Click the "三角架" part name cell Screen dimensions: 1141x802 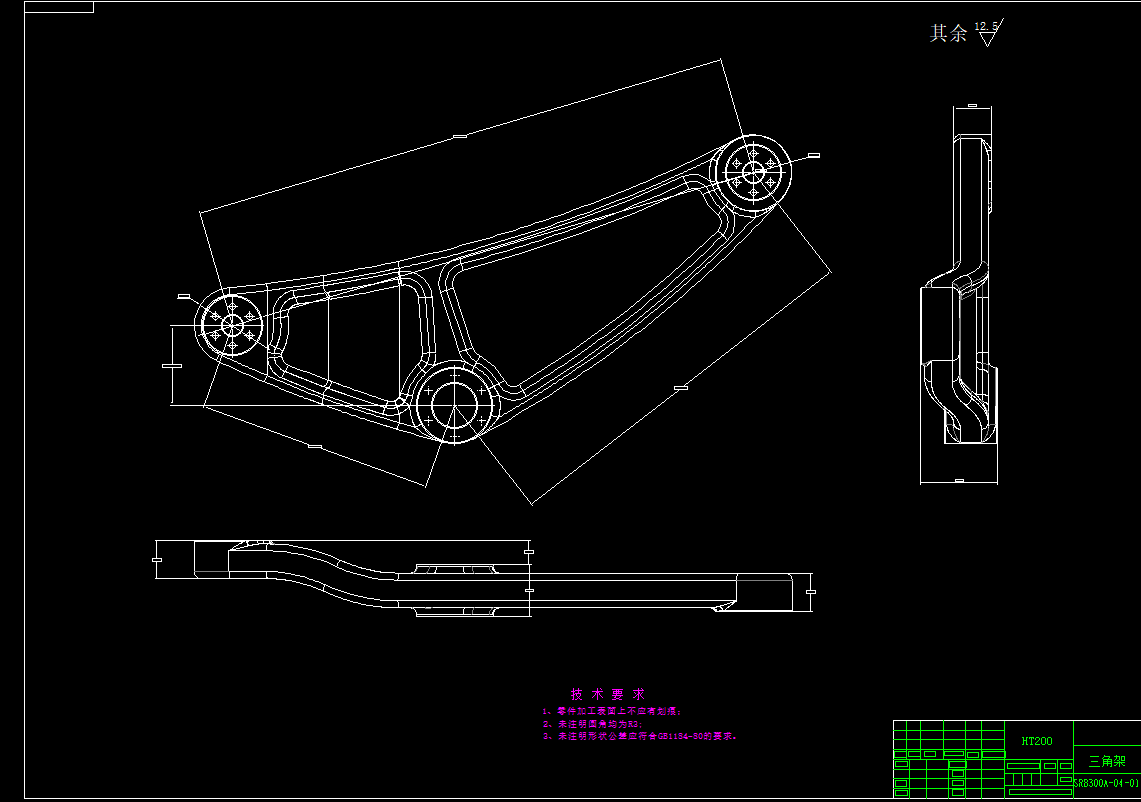[1107, 761]
